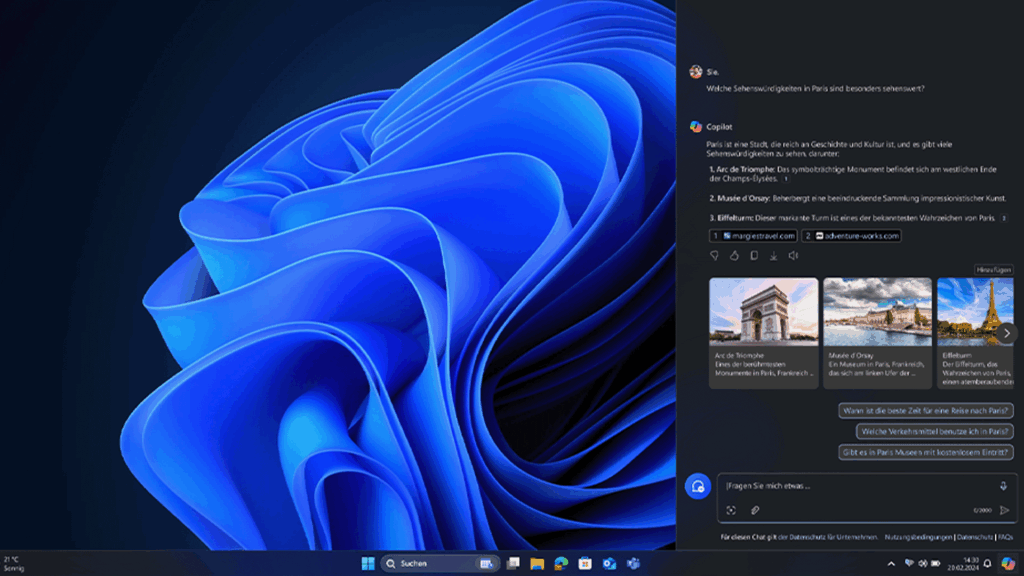Viewport: 1024px width, 576px height.
Task: Read the answer aloud with speaker icon
Action: pyautogui.click(x=793, y=256)
